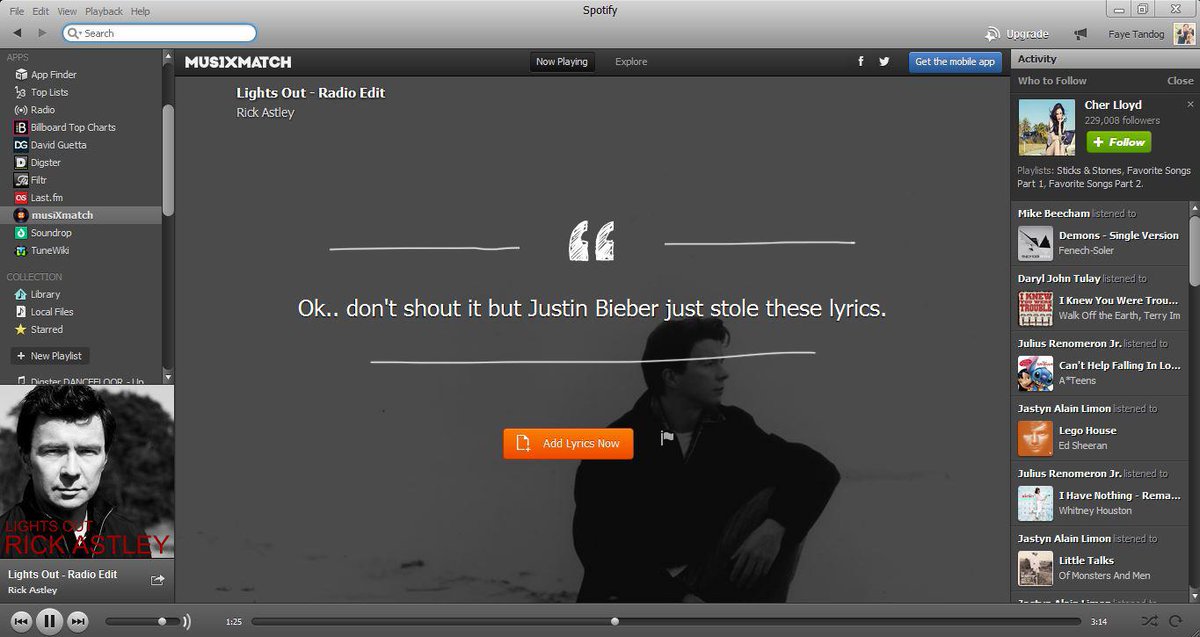Click Add Lyrics Now button
1200x637 pixels.
click(x=568, y=443)
